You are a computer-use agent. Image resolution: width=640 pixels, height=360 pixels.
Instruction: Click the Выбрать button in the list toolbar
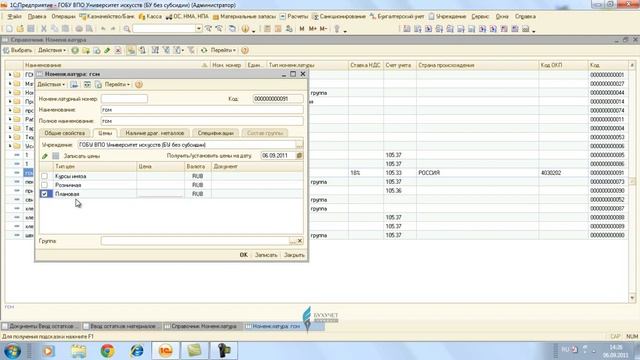click(x=18, y=51)
